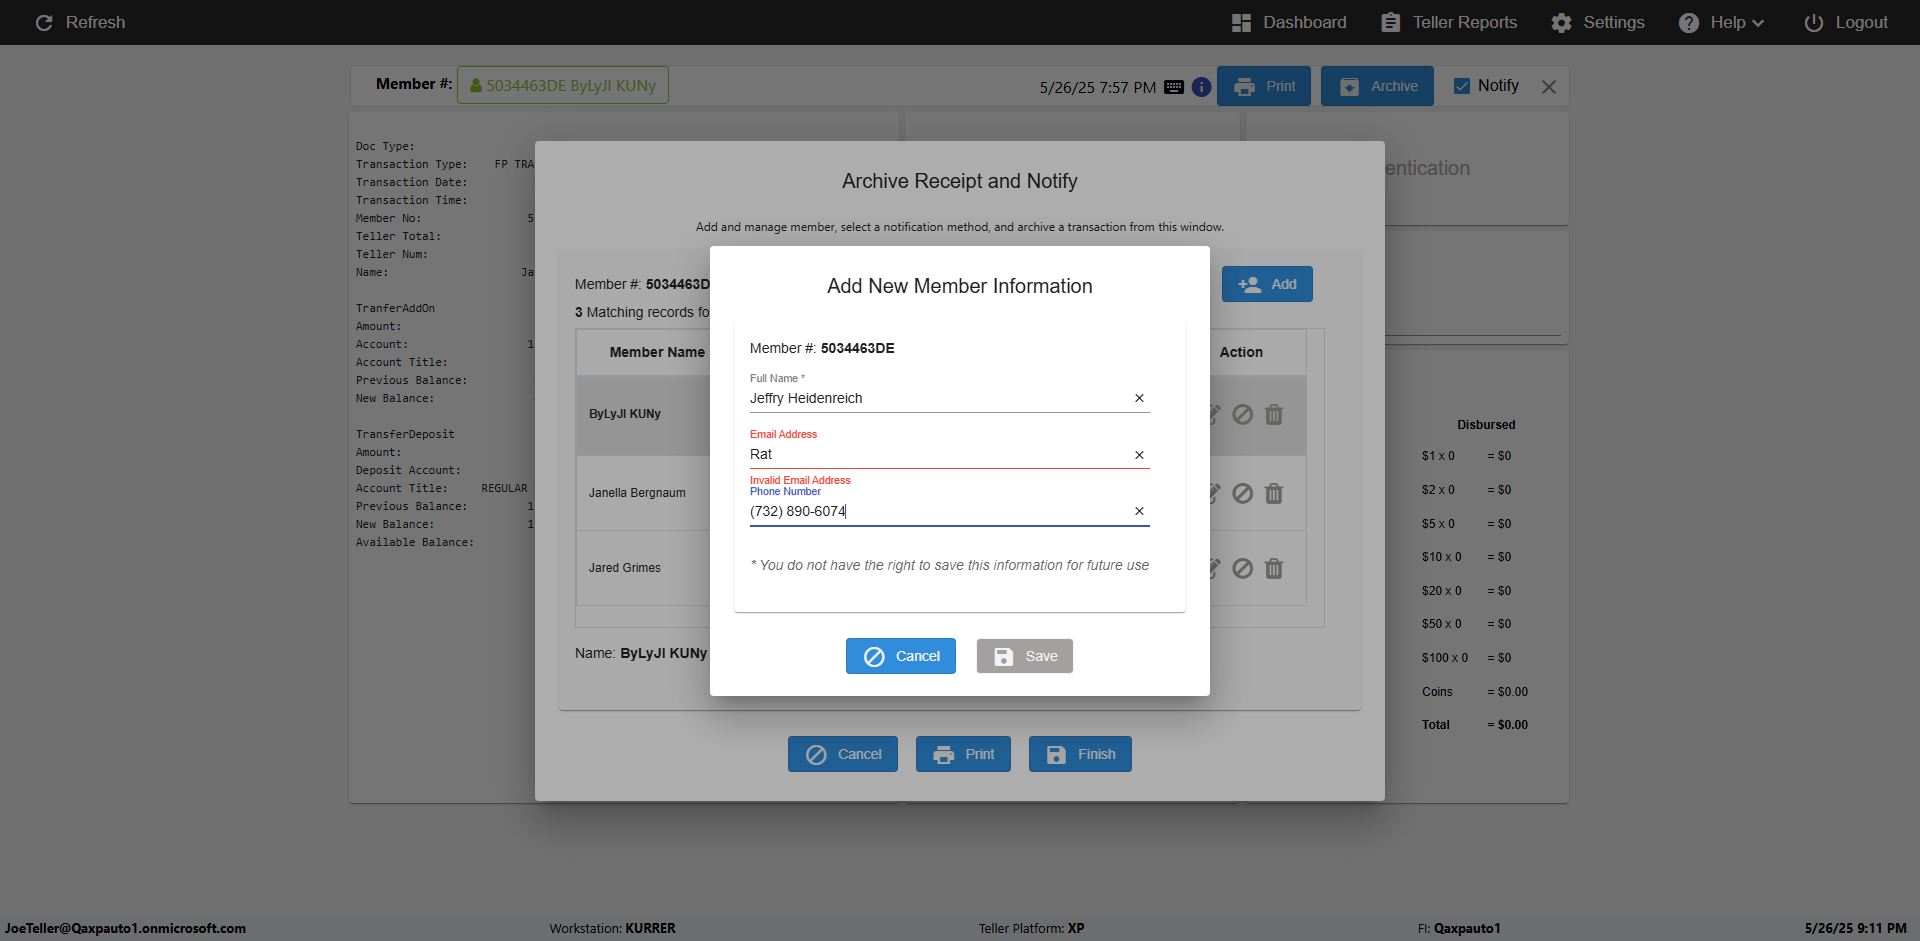Cancel the Add New Member dialog
The image size is (1920, 941).
901,656
